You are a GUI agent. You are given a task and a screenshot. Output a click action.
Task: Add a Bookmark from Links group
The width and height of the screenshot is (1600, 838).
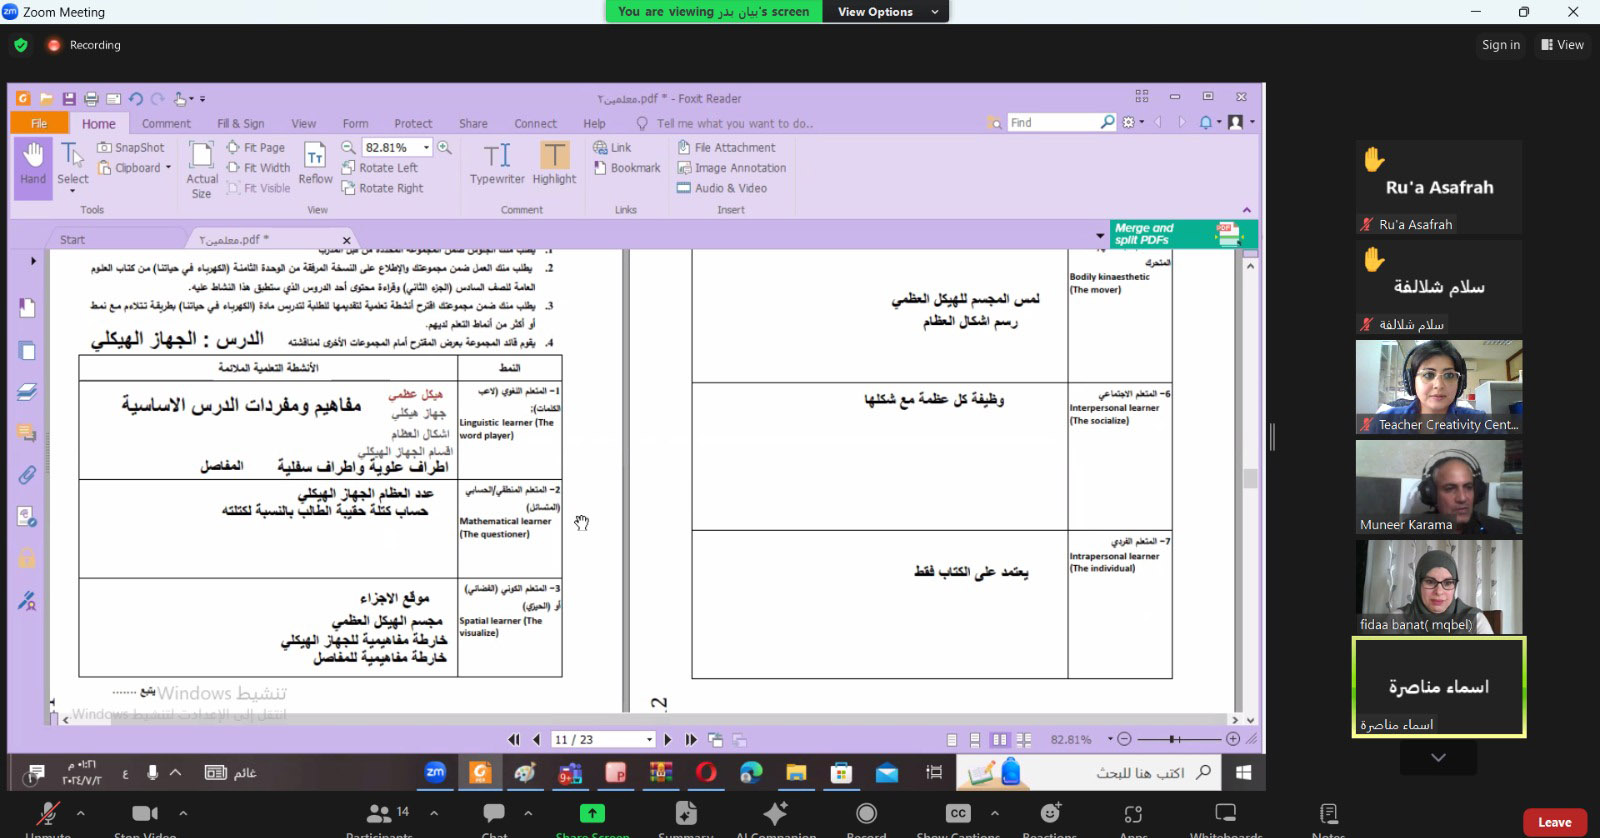(x=627, y=168)
